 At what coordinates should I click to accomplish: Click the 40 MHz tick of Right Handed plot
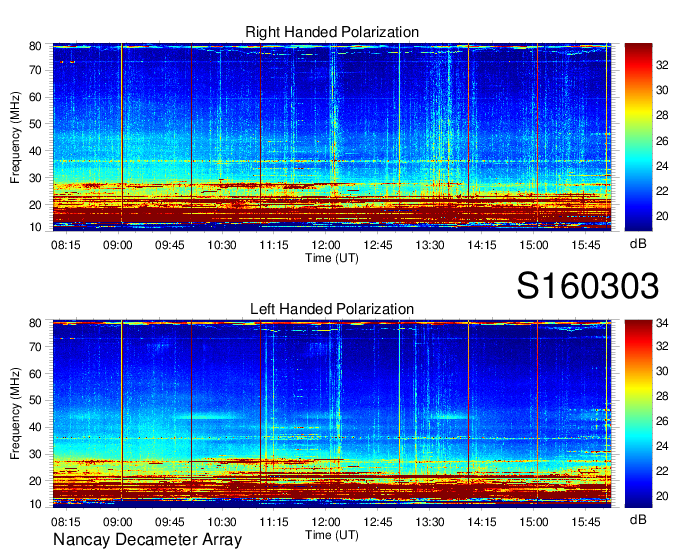(35, 151)
